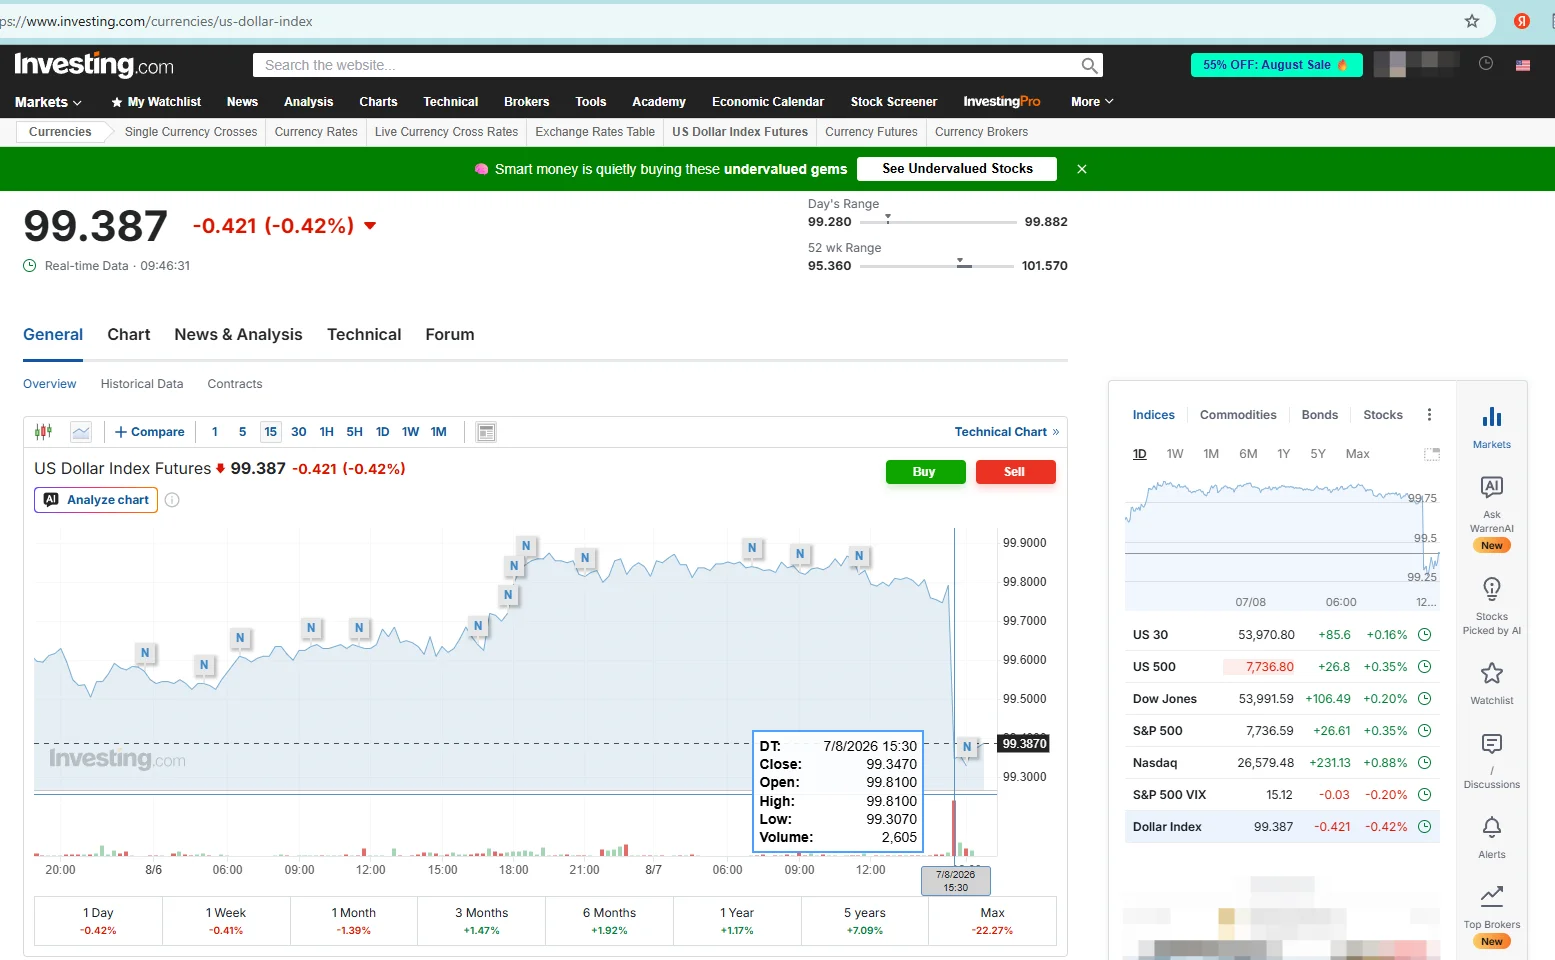Switch chart to area line view
The height and width of the screenshot is (960, 1555).
coord(81,432)
